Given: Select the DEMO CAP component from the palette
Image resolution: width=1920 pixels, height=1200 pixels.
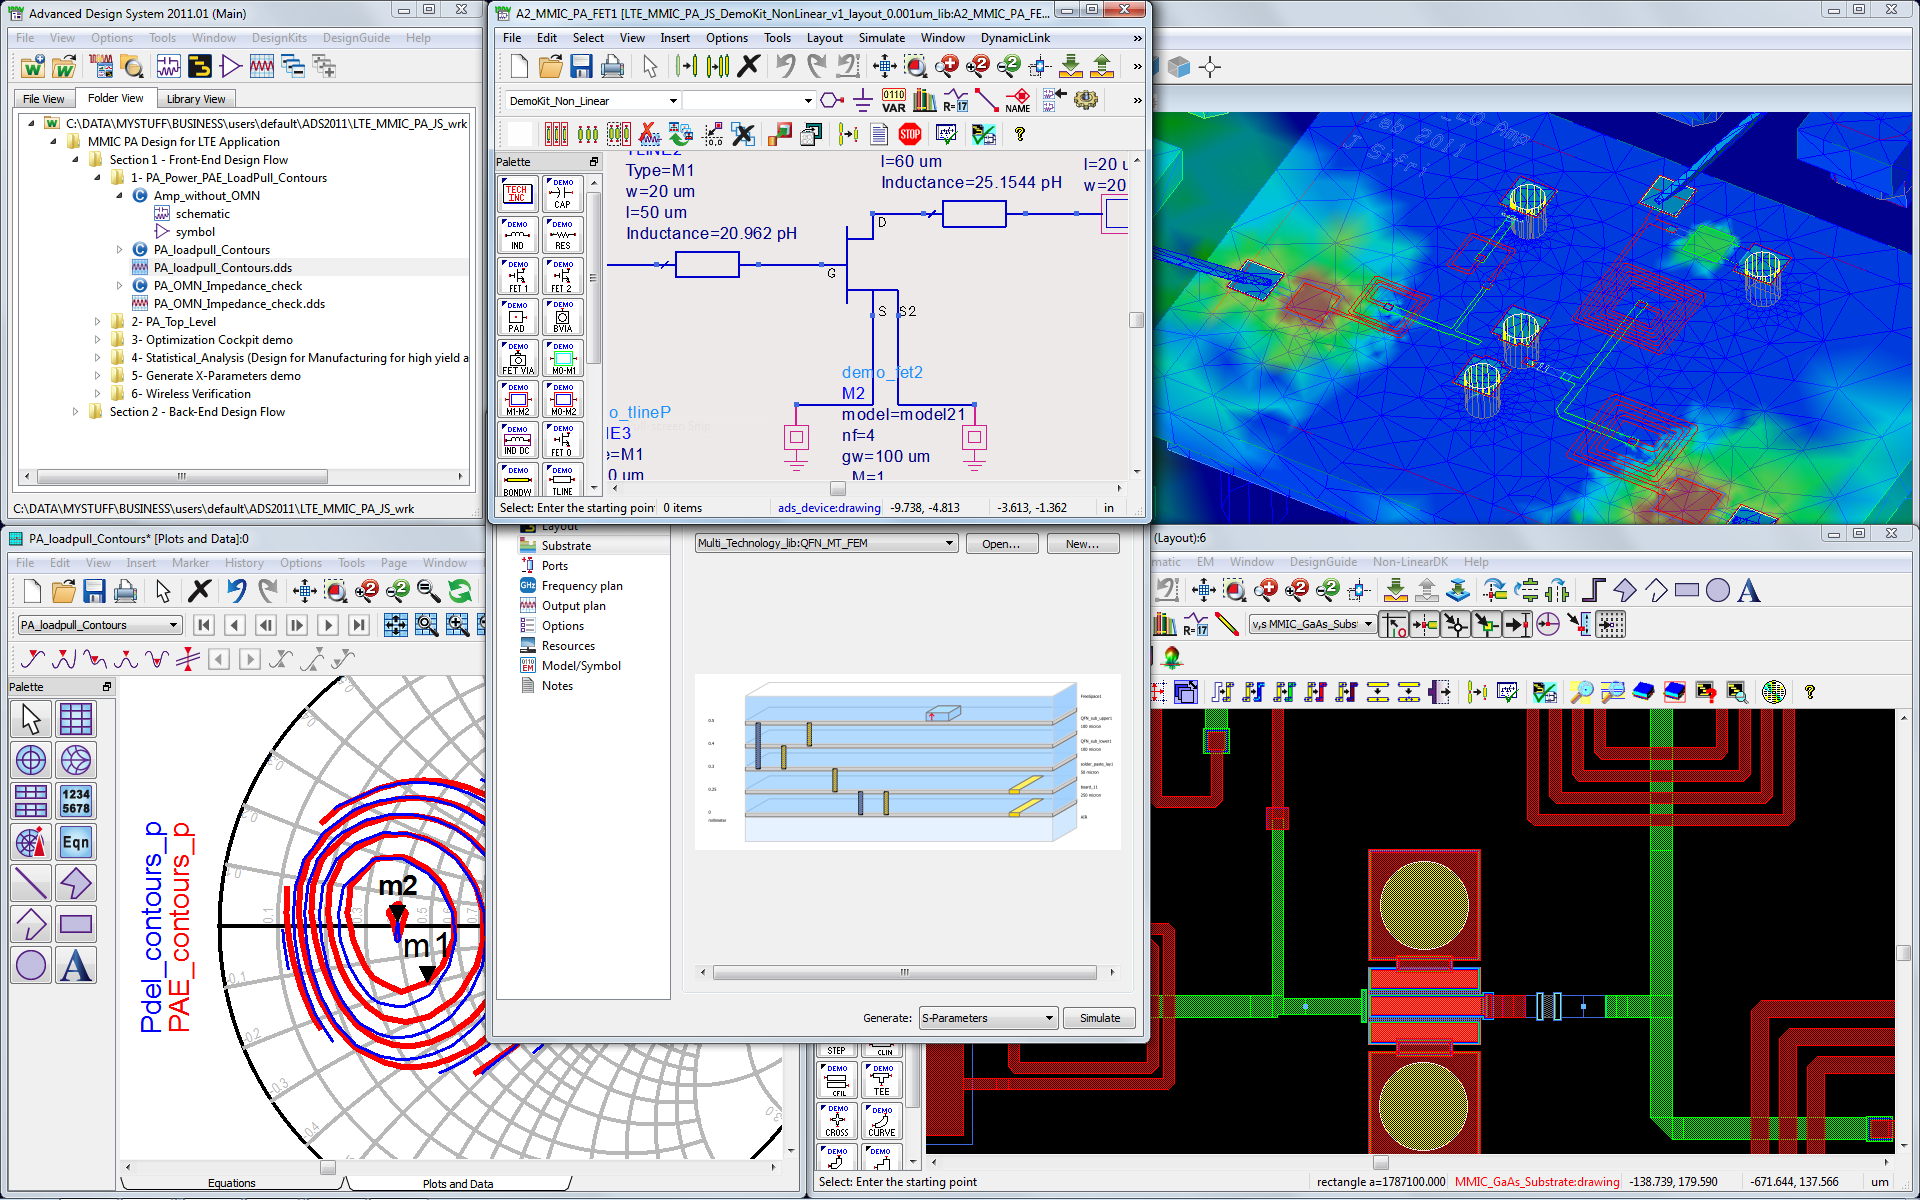Looking at the screenshot, I should pos(562,194).
